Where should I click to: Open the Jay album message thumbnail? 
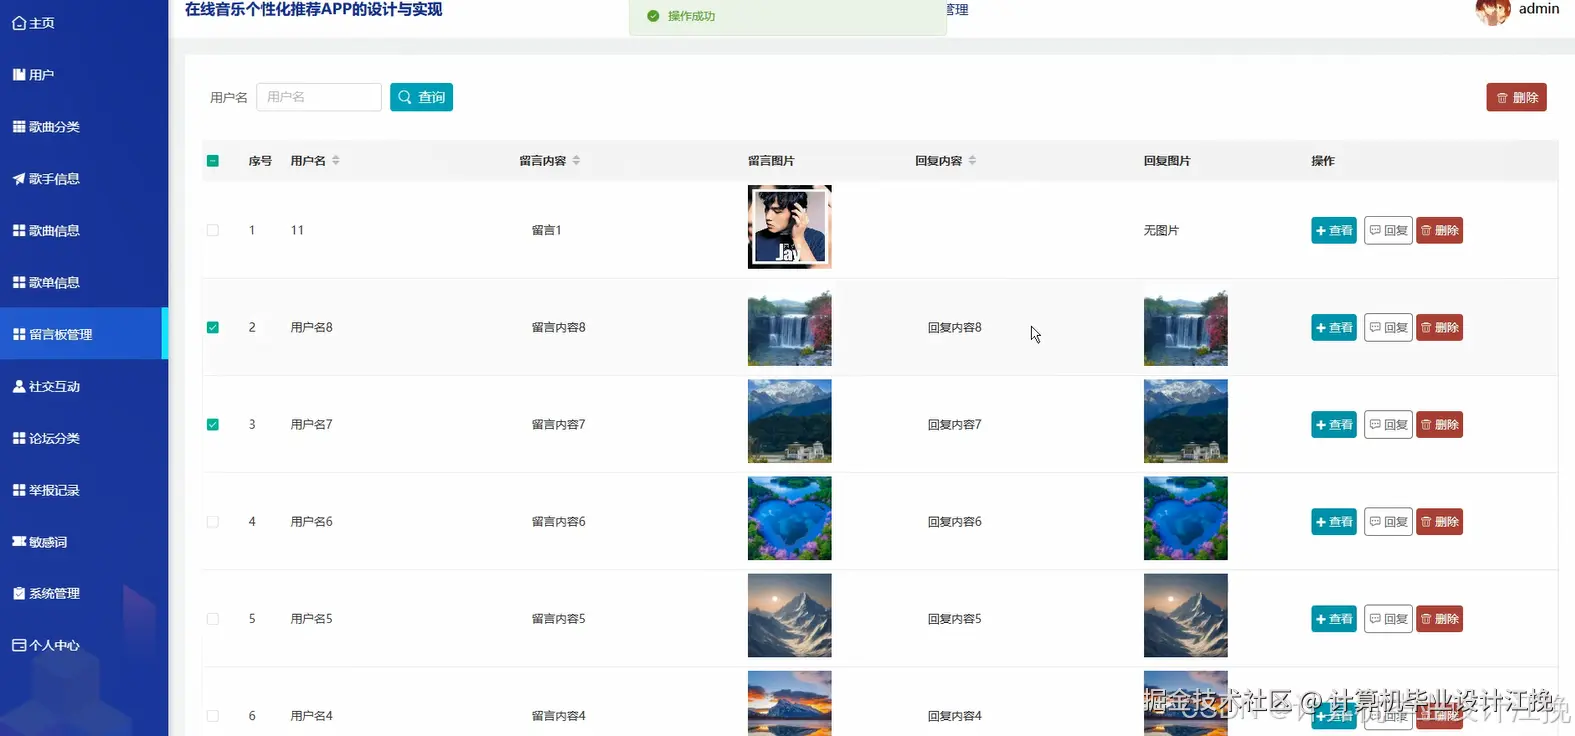pos(790,227)
